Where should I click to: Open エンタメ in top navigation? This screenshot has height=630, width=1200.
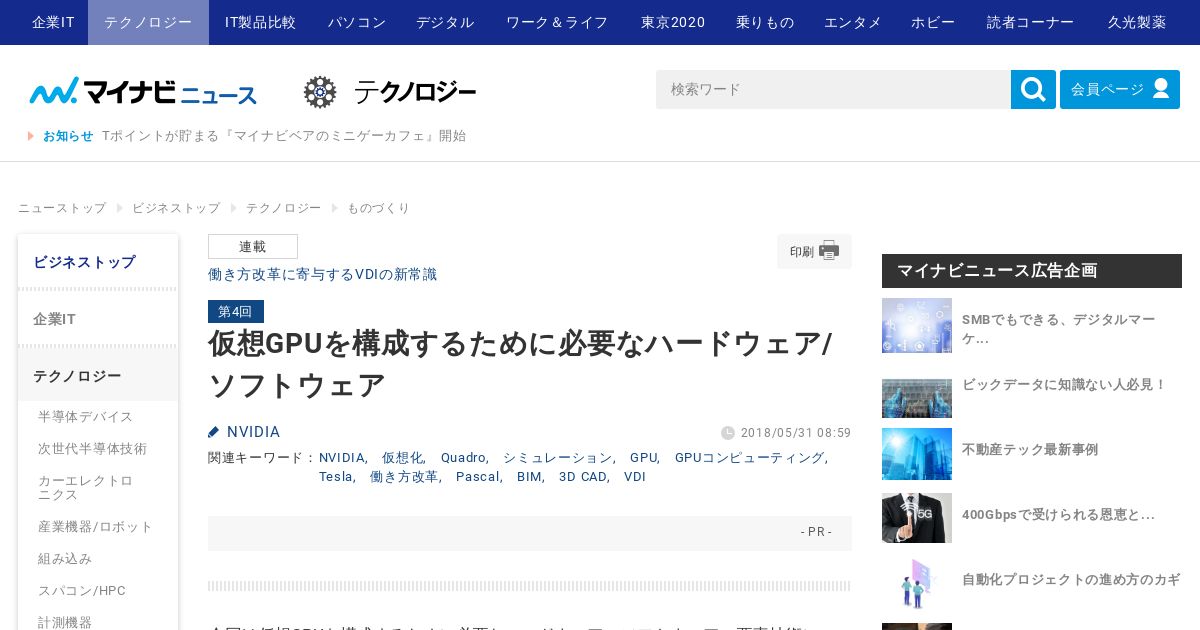[853, 22]
